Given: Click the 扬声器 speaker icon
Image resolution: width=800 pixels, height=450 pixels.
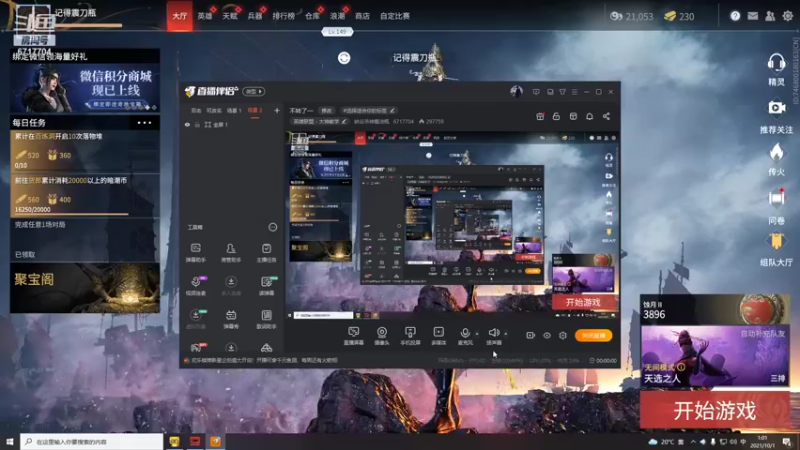Looking at the screenshot, I should (x=493, y=333).
